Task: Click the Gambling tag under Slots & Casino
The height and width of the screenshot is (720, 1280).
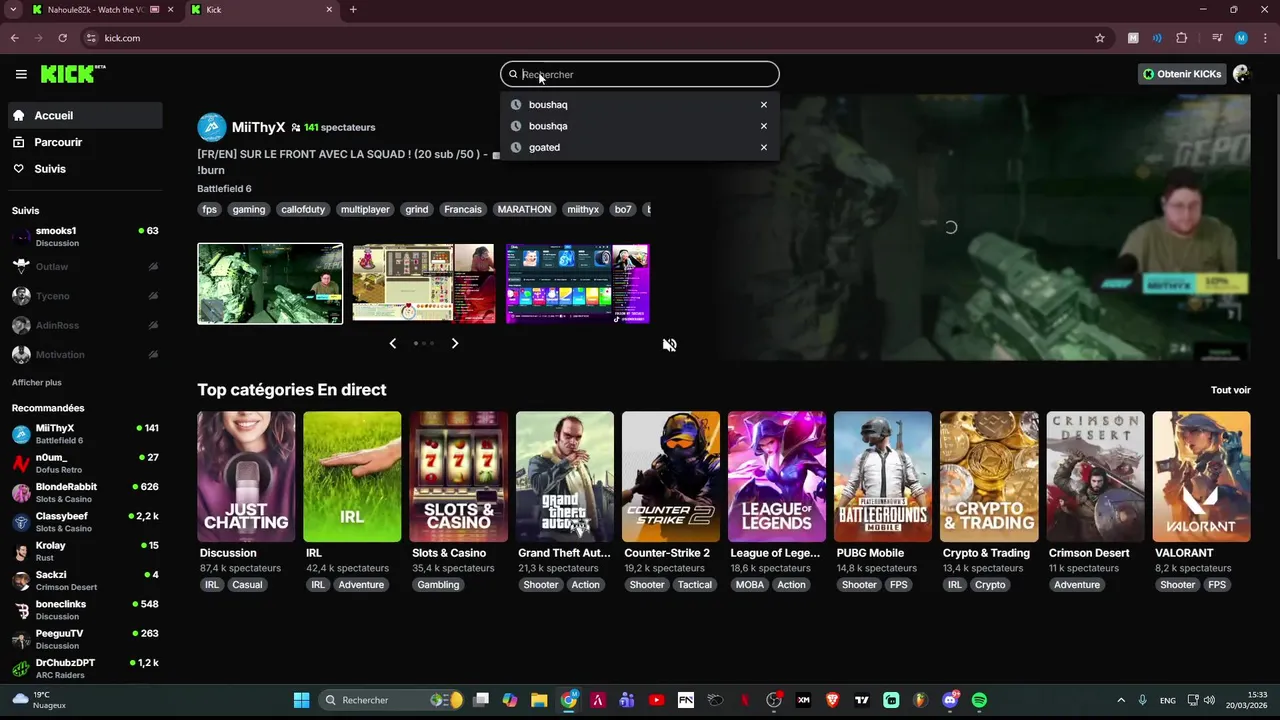Action: click(x=438, y=585)
